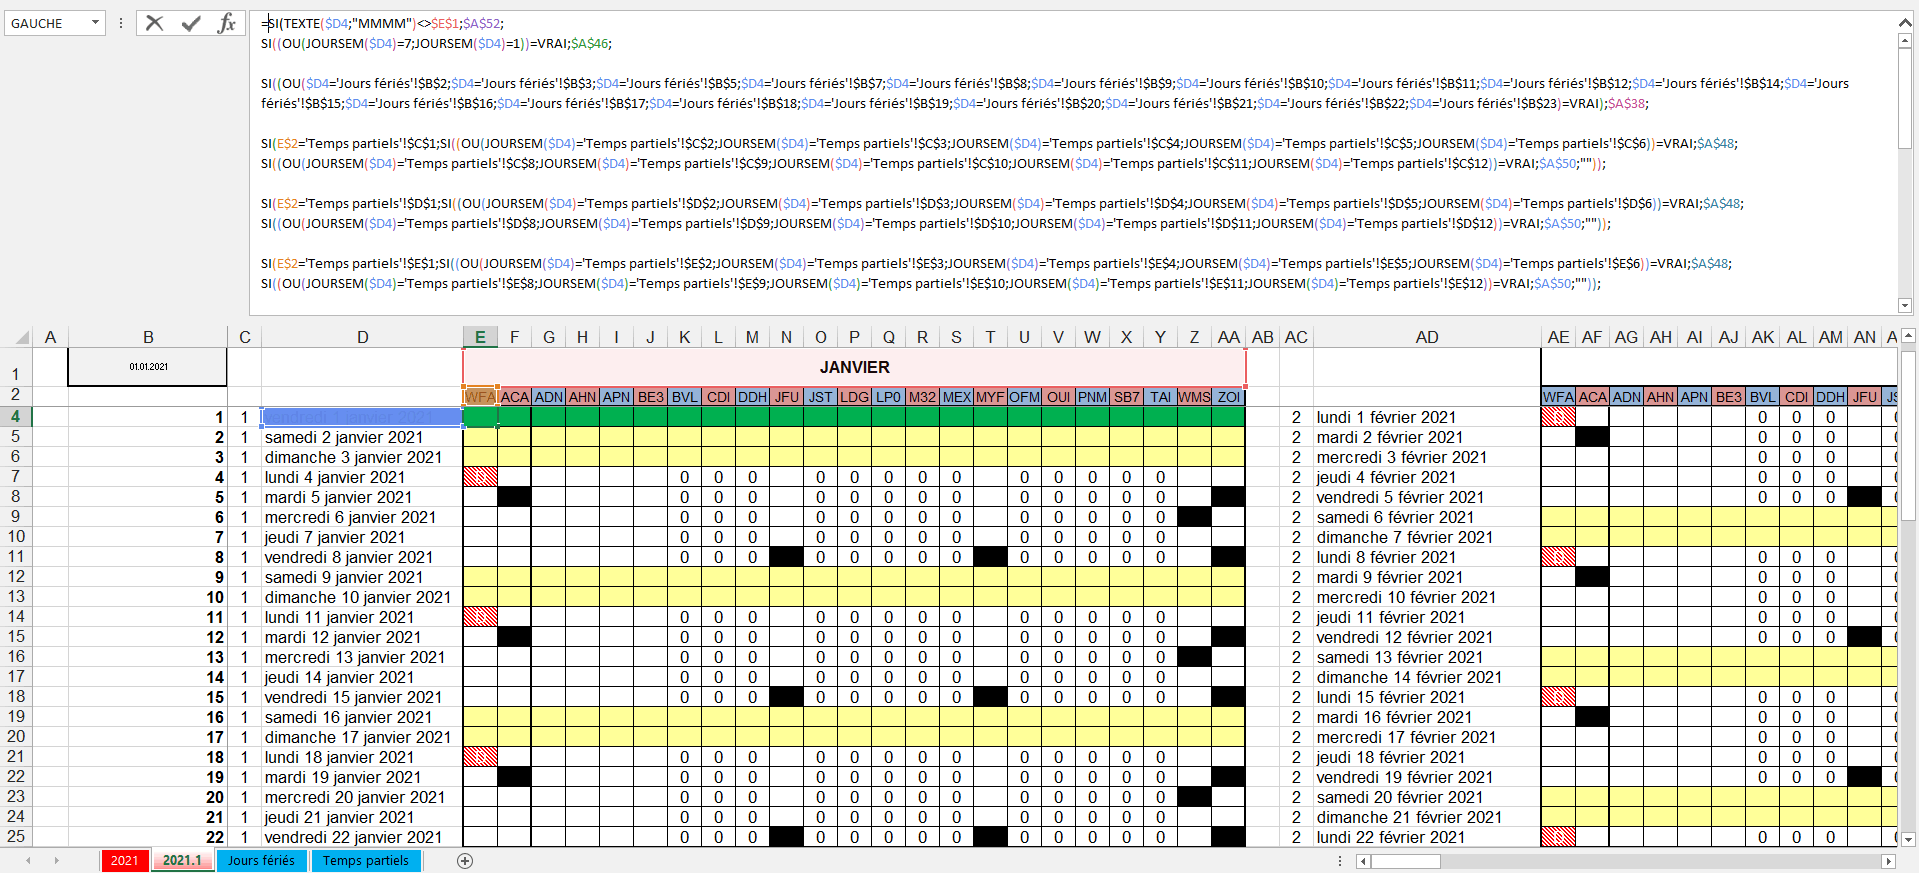This screenshot has height=873, width=1919.
Task: Select row 11 header
Action: coord(16,557)
